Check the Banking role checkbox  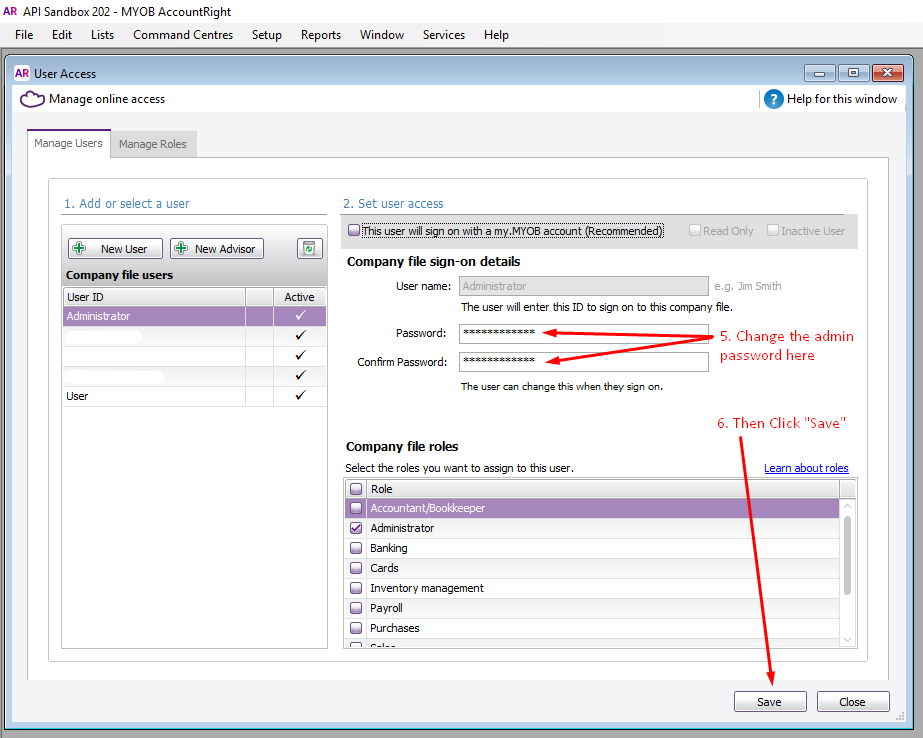pos(356,548)
